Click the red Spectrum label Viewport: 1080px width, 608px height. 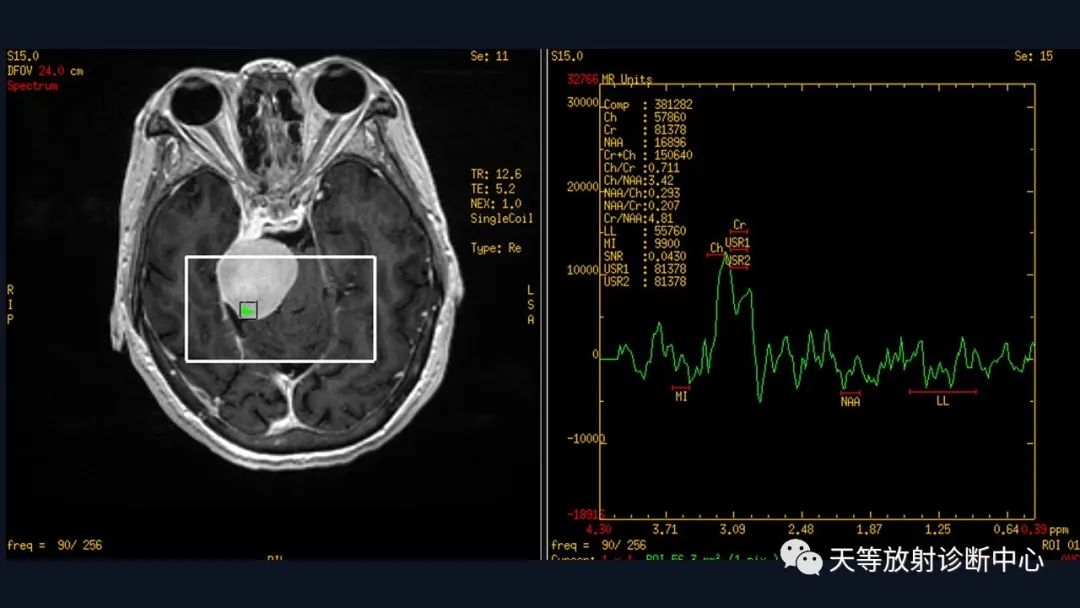click(32, 86)
